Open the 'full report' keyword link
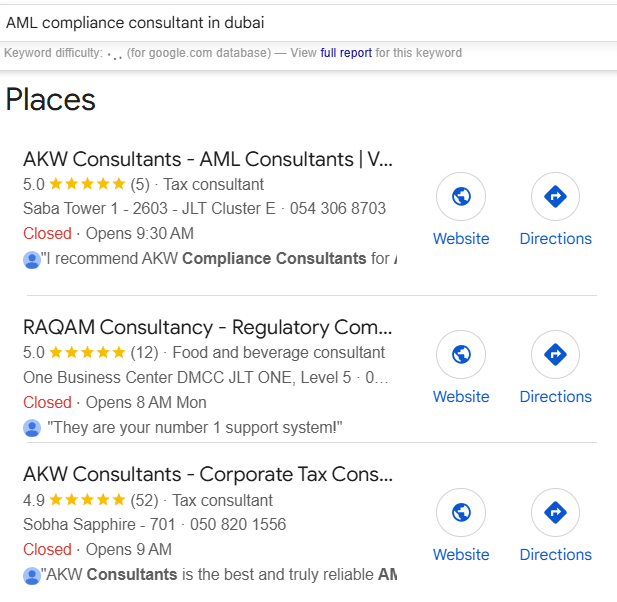 [346, 53]
